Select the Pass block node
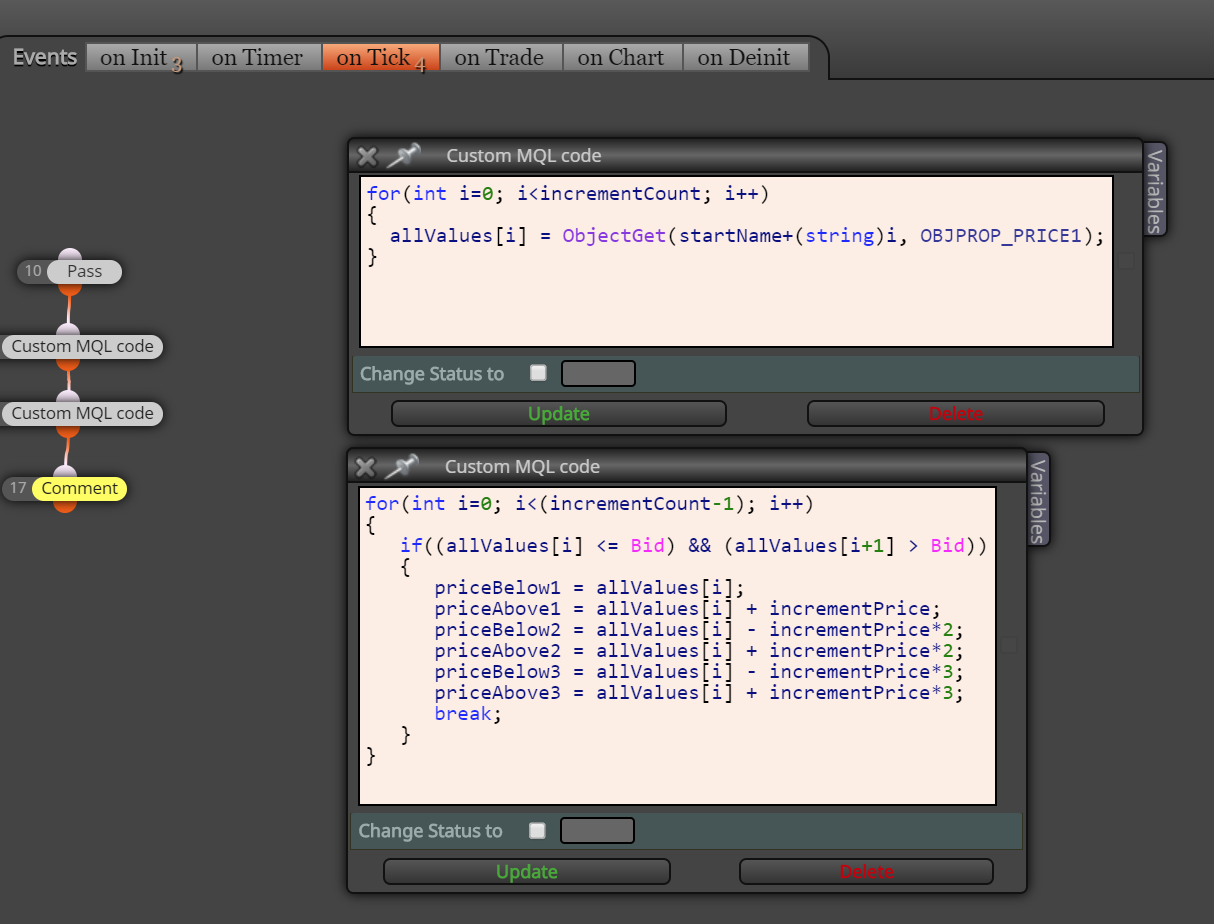Screen dimensions: 1214x924 (84, 271)
